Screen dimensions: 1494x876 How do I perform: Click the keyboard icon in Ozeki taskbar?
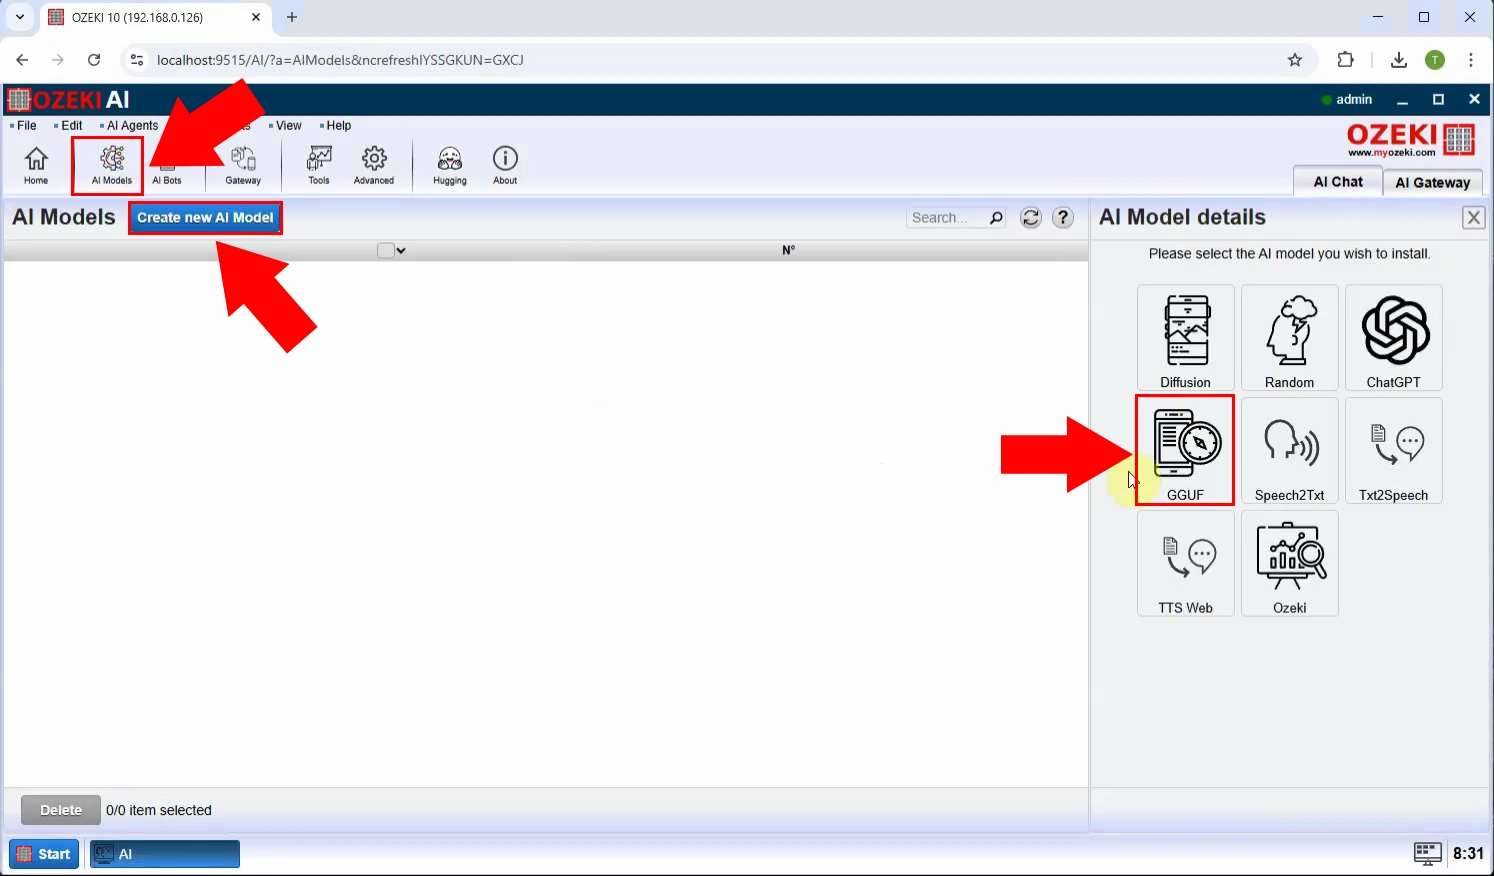click(1427, 853)
